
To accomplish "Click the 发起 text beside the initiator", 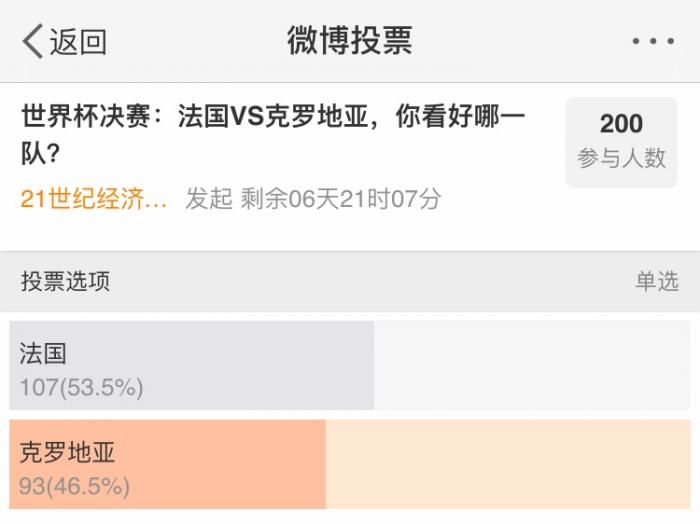I will pos(208,199).
